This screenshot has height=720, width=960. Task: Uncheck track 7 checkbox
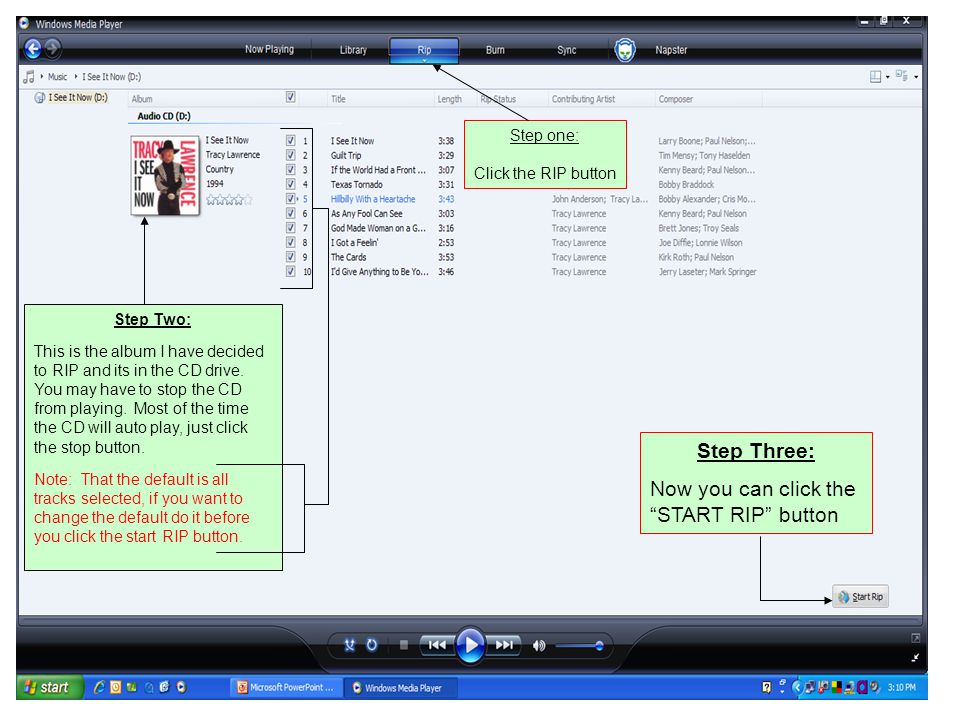click(291, 228)
